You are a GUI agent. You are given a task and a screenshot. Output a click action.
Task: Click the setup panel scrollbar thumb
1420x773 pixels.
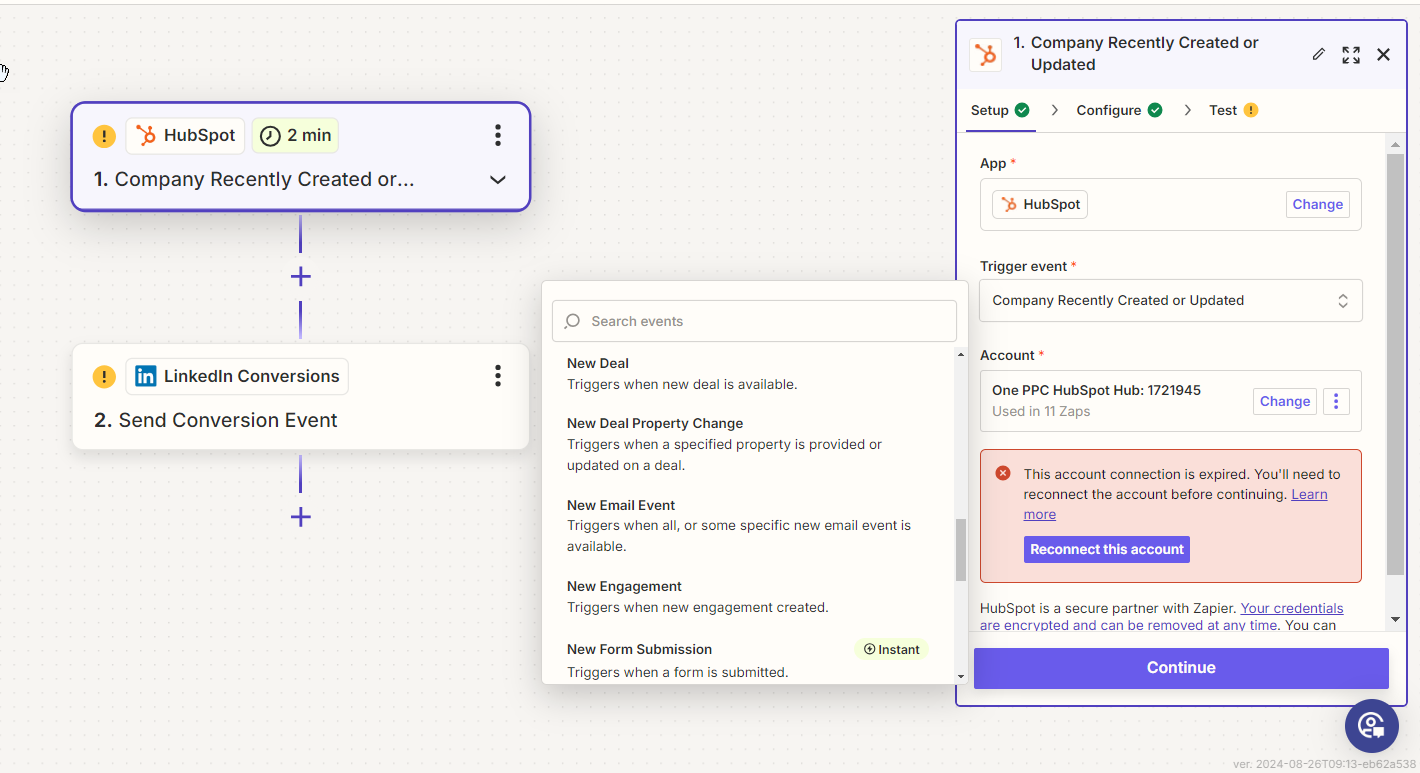coord(1396,364)
